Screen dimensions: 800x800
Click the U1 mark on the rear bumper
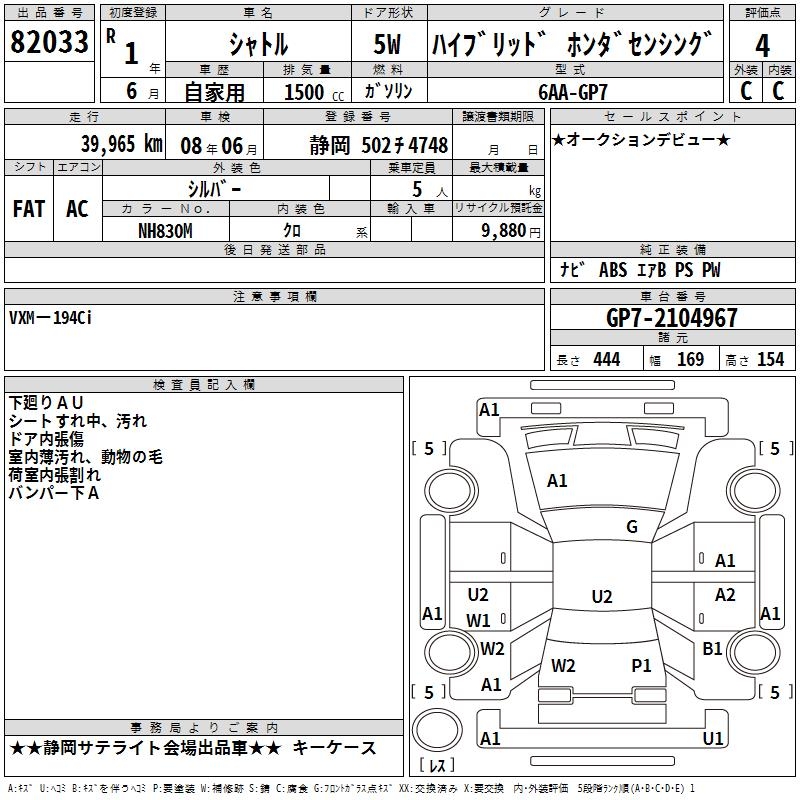pyautogui.click(x=713, y=738)
